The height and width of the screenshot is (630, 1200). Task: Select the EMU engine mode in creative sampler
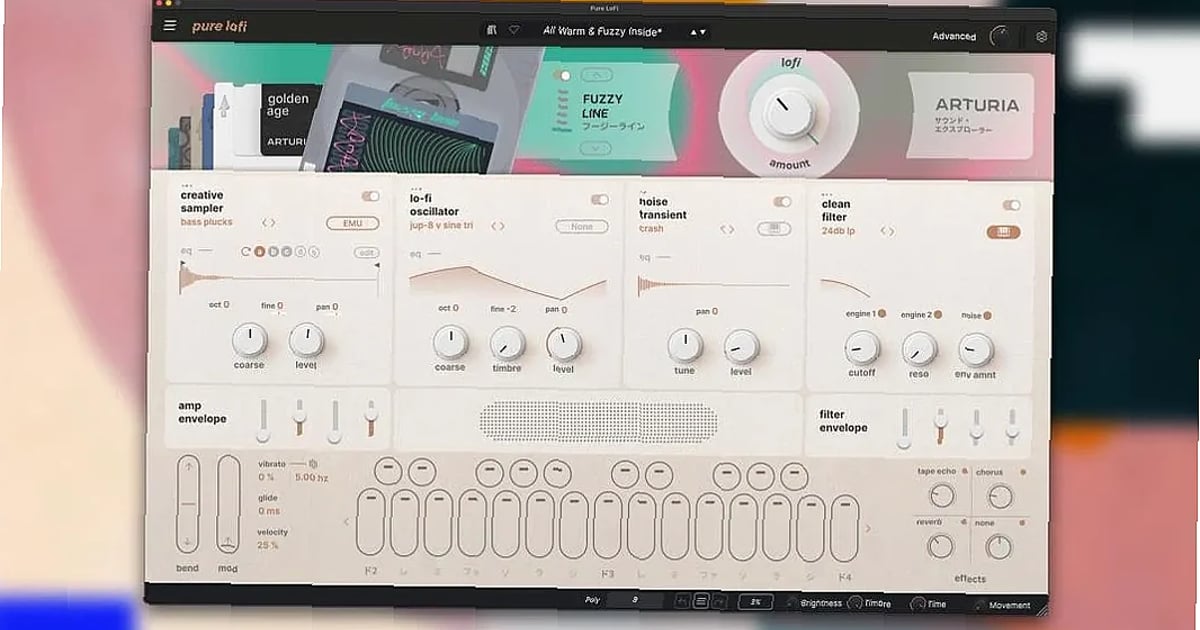(x=351, y=225)
